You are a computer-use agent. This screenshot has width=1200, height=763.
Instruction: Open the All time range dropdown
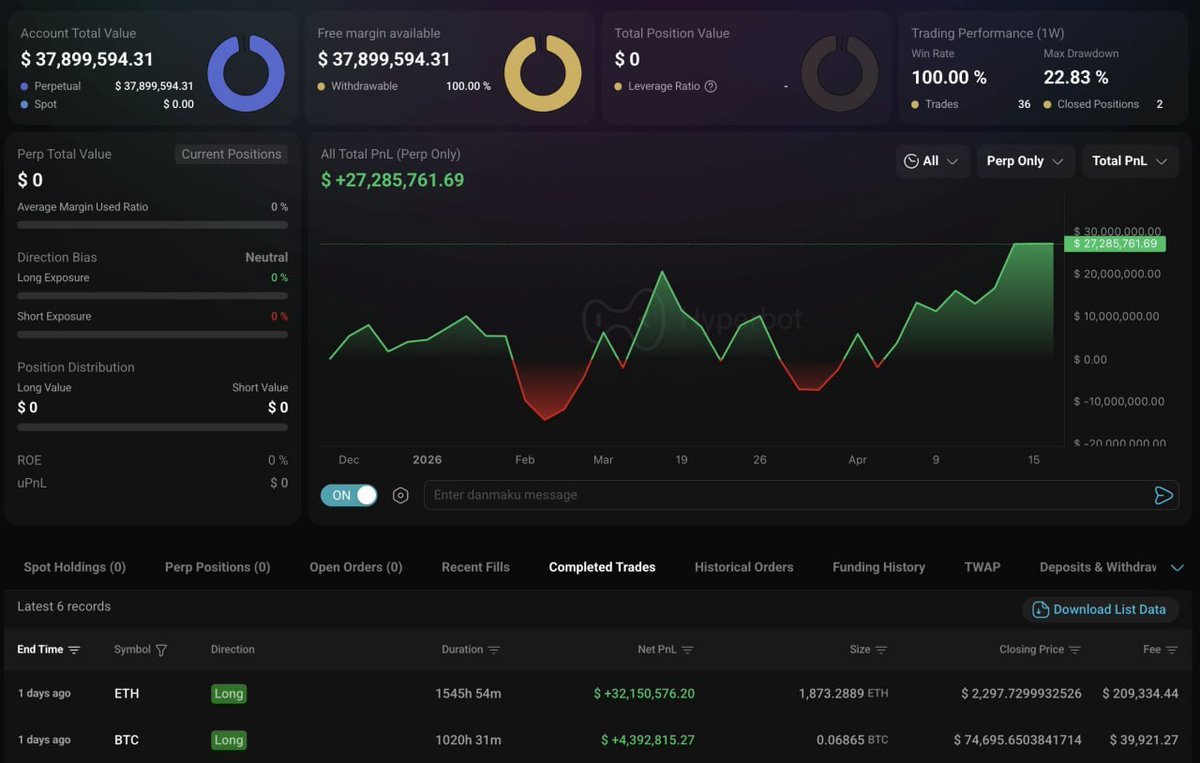pos(932,161)
